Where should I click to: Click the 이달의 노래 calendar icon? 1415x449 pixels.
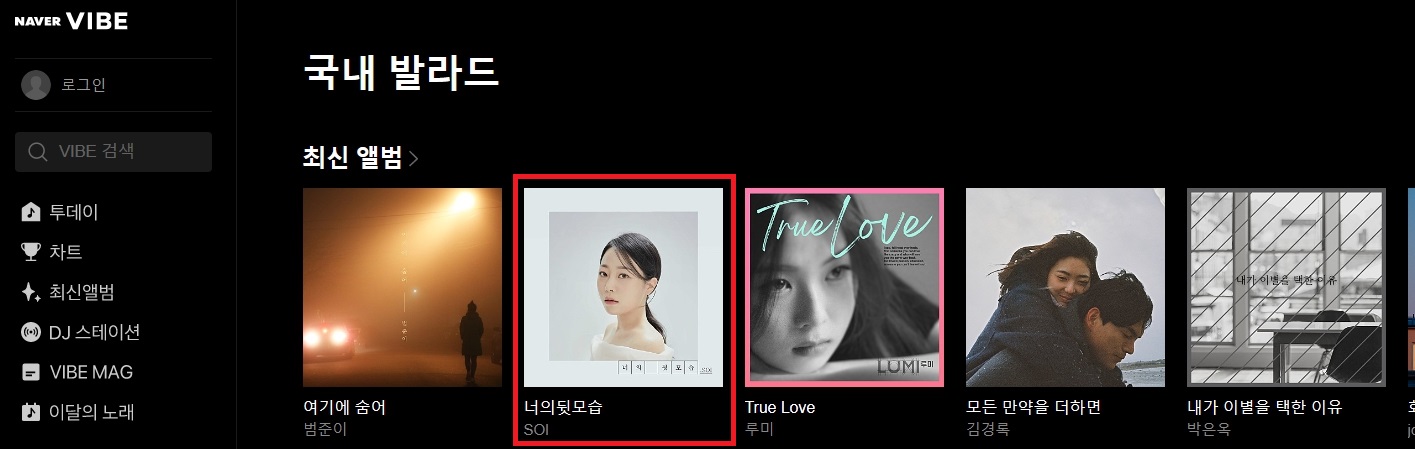pos(31,412)
